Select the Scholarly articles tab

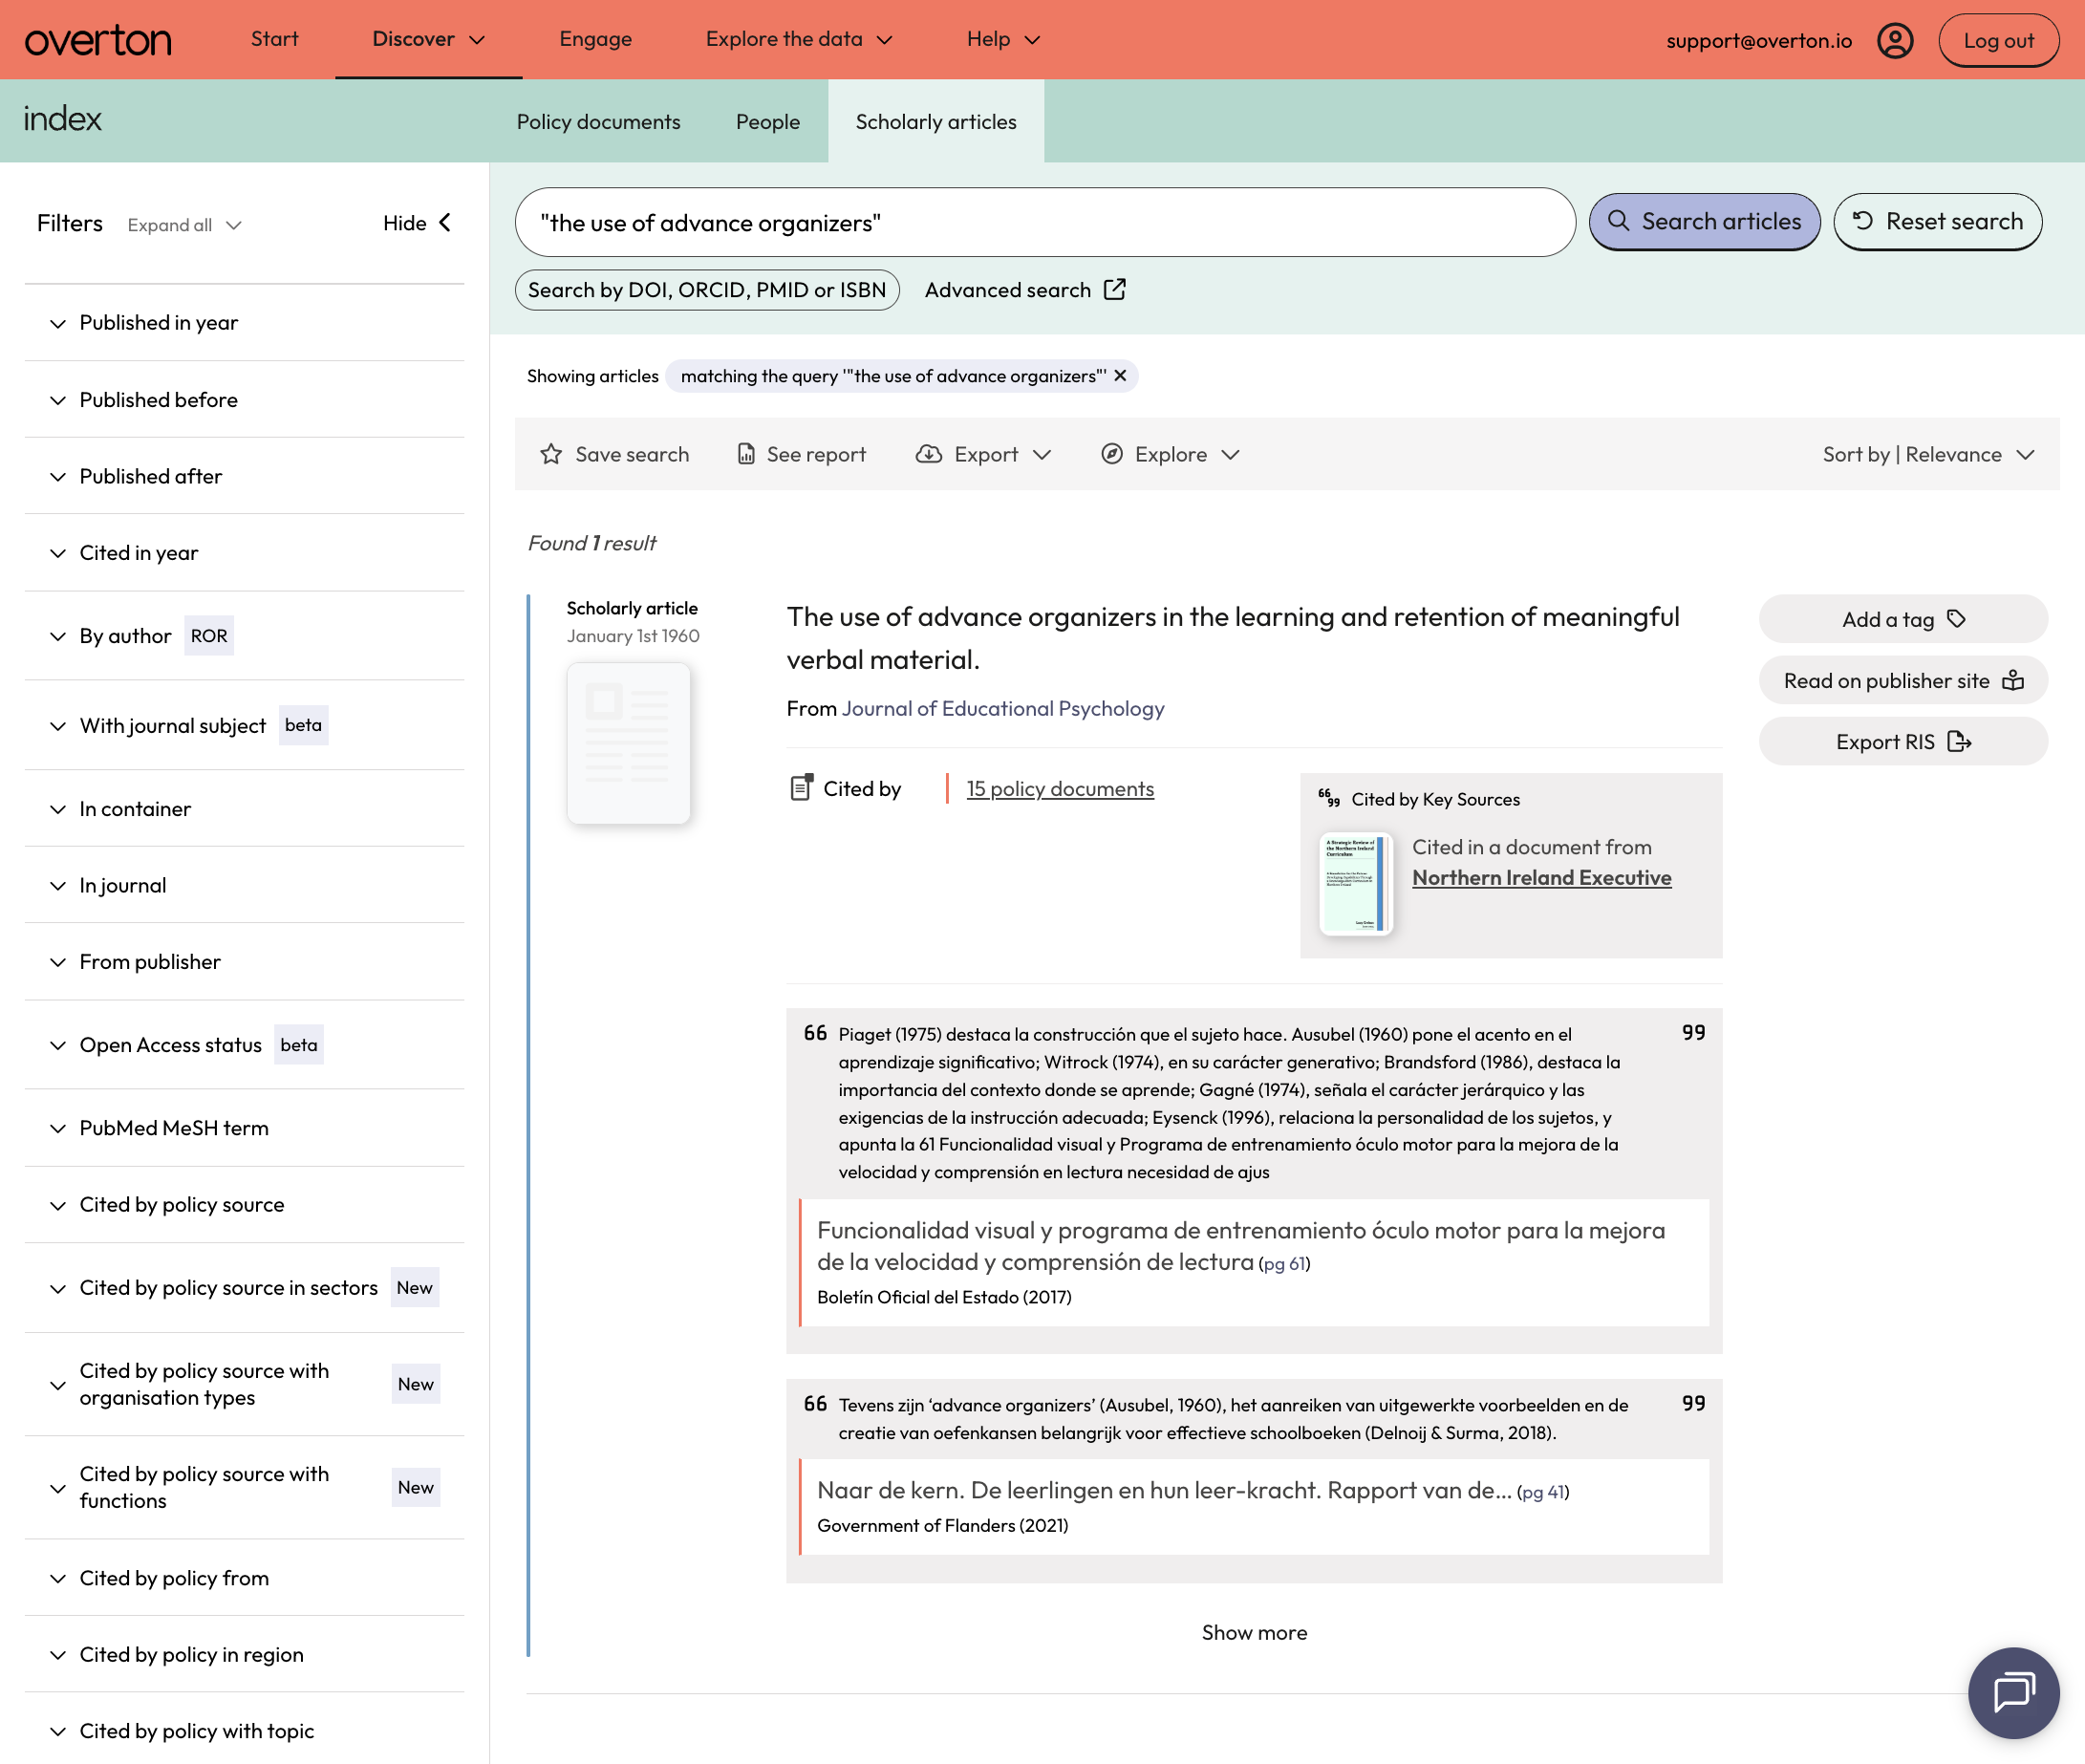point(936,122)
